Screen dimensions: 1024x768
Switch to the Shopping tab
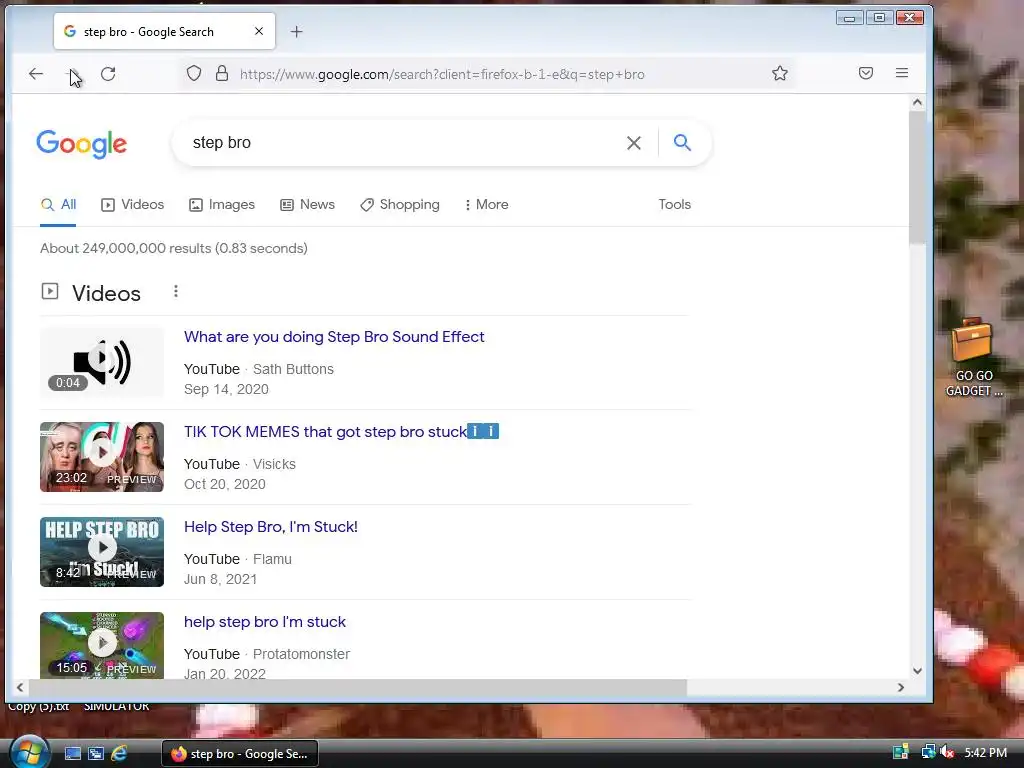pyautogui.click(x=400, y=204)
